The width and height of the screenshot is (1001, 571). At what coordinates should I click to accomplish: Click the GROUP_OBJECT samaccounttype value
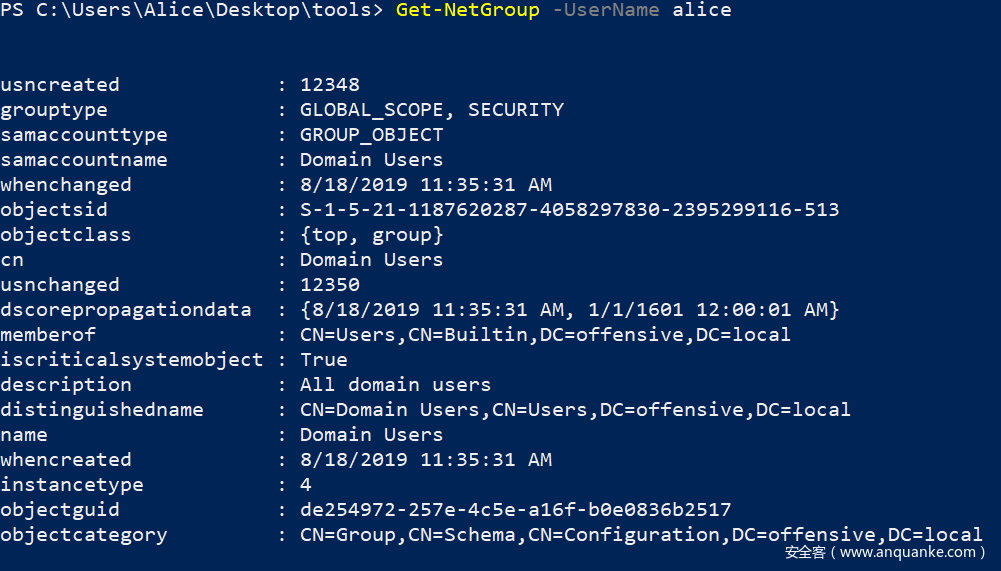coord(372,135)
